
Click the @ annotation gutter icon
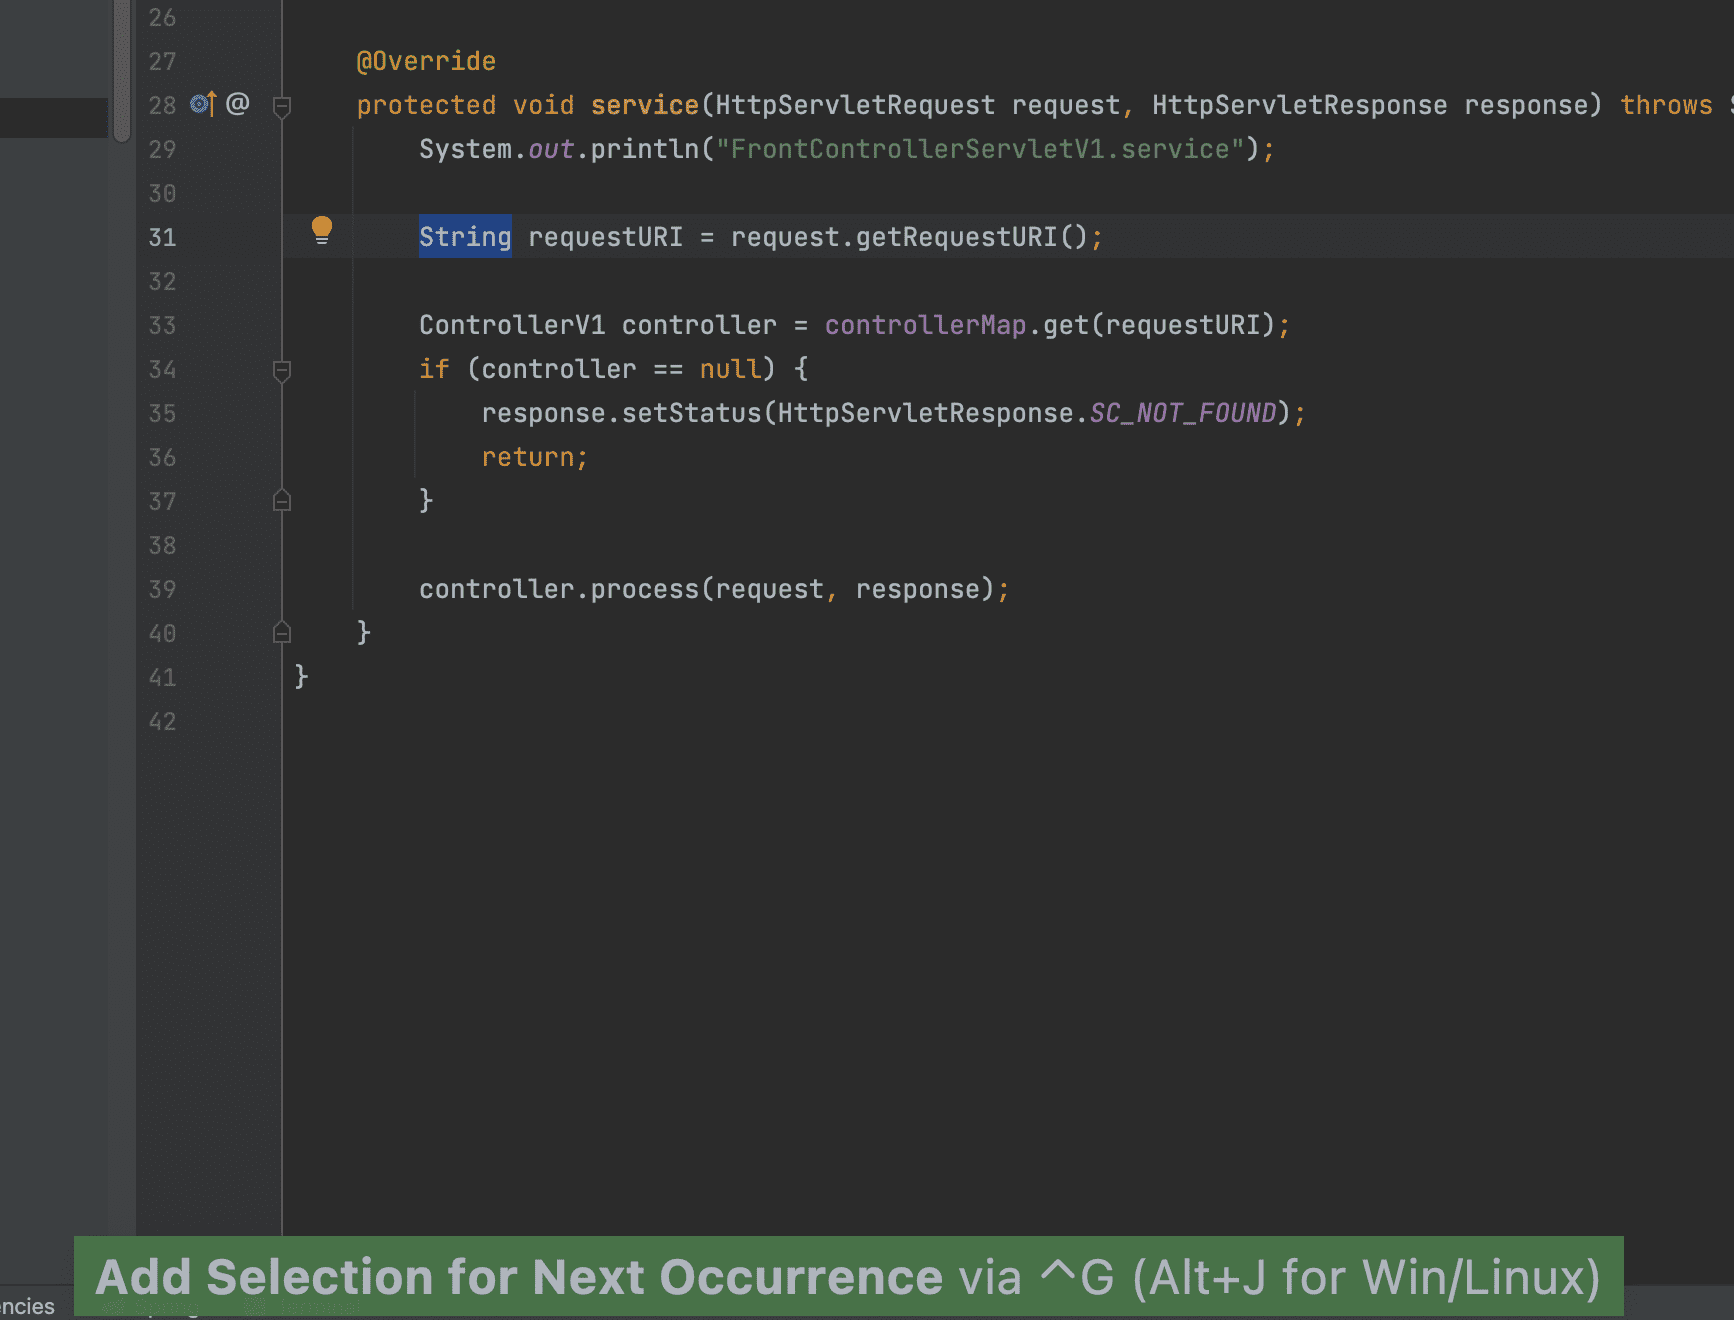click(238, 104)
